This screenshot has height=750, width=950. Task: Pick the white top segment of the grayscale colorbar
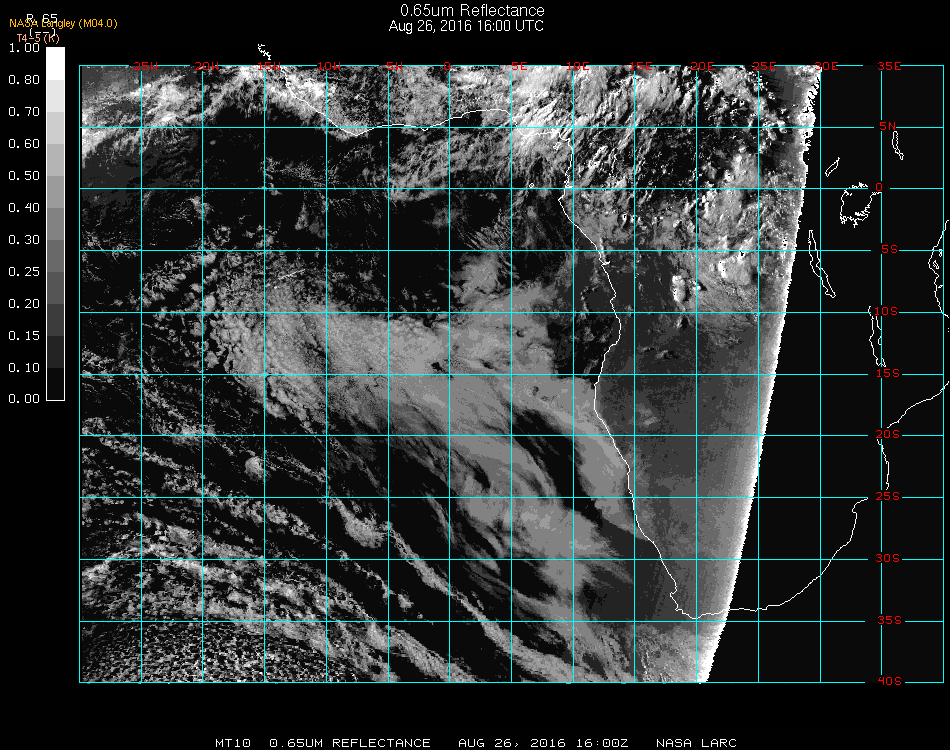(x=55, y=64)
